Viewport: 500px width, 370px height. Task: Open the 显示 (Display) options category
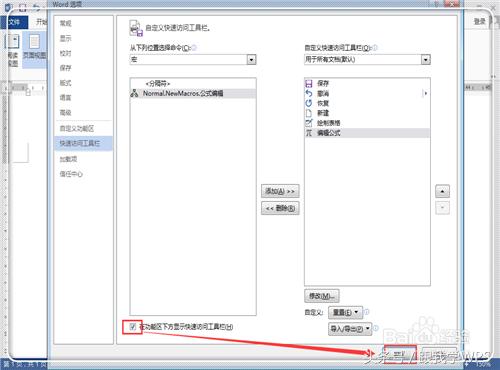coord(65,38)
